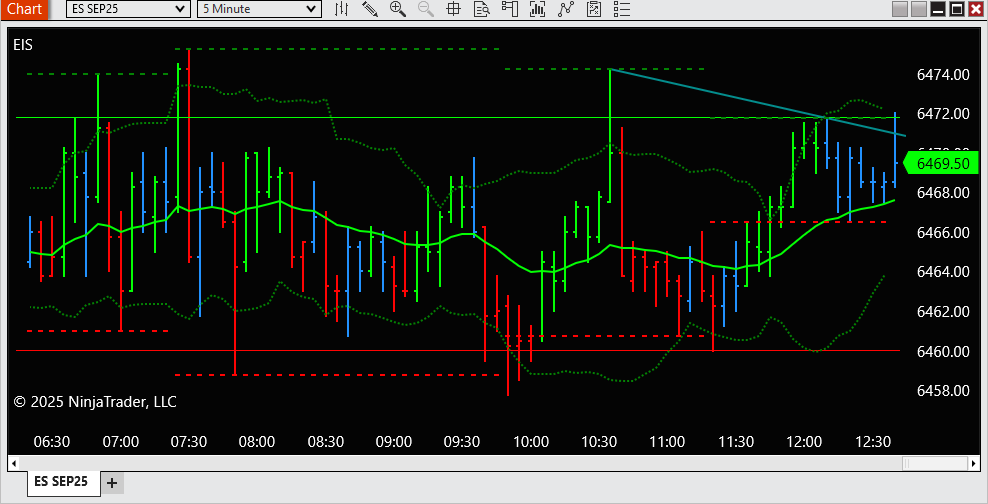Viewport: 988px width, 504px height.
Task: Open the ES SEP25 instrument dropdown
Action: tap(128, 9)
